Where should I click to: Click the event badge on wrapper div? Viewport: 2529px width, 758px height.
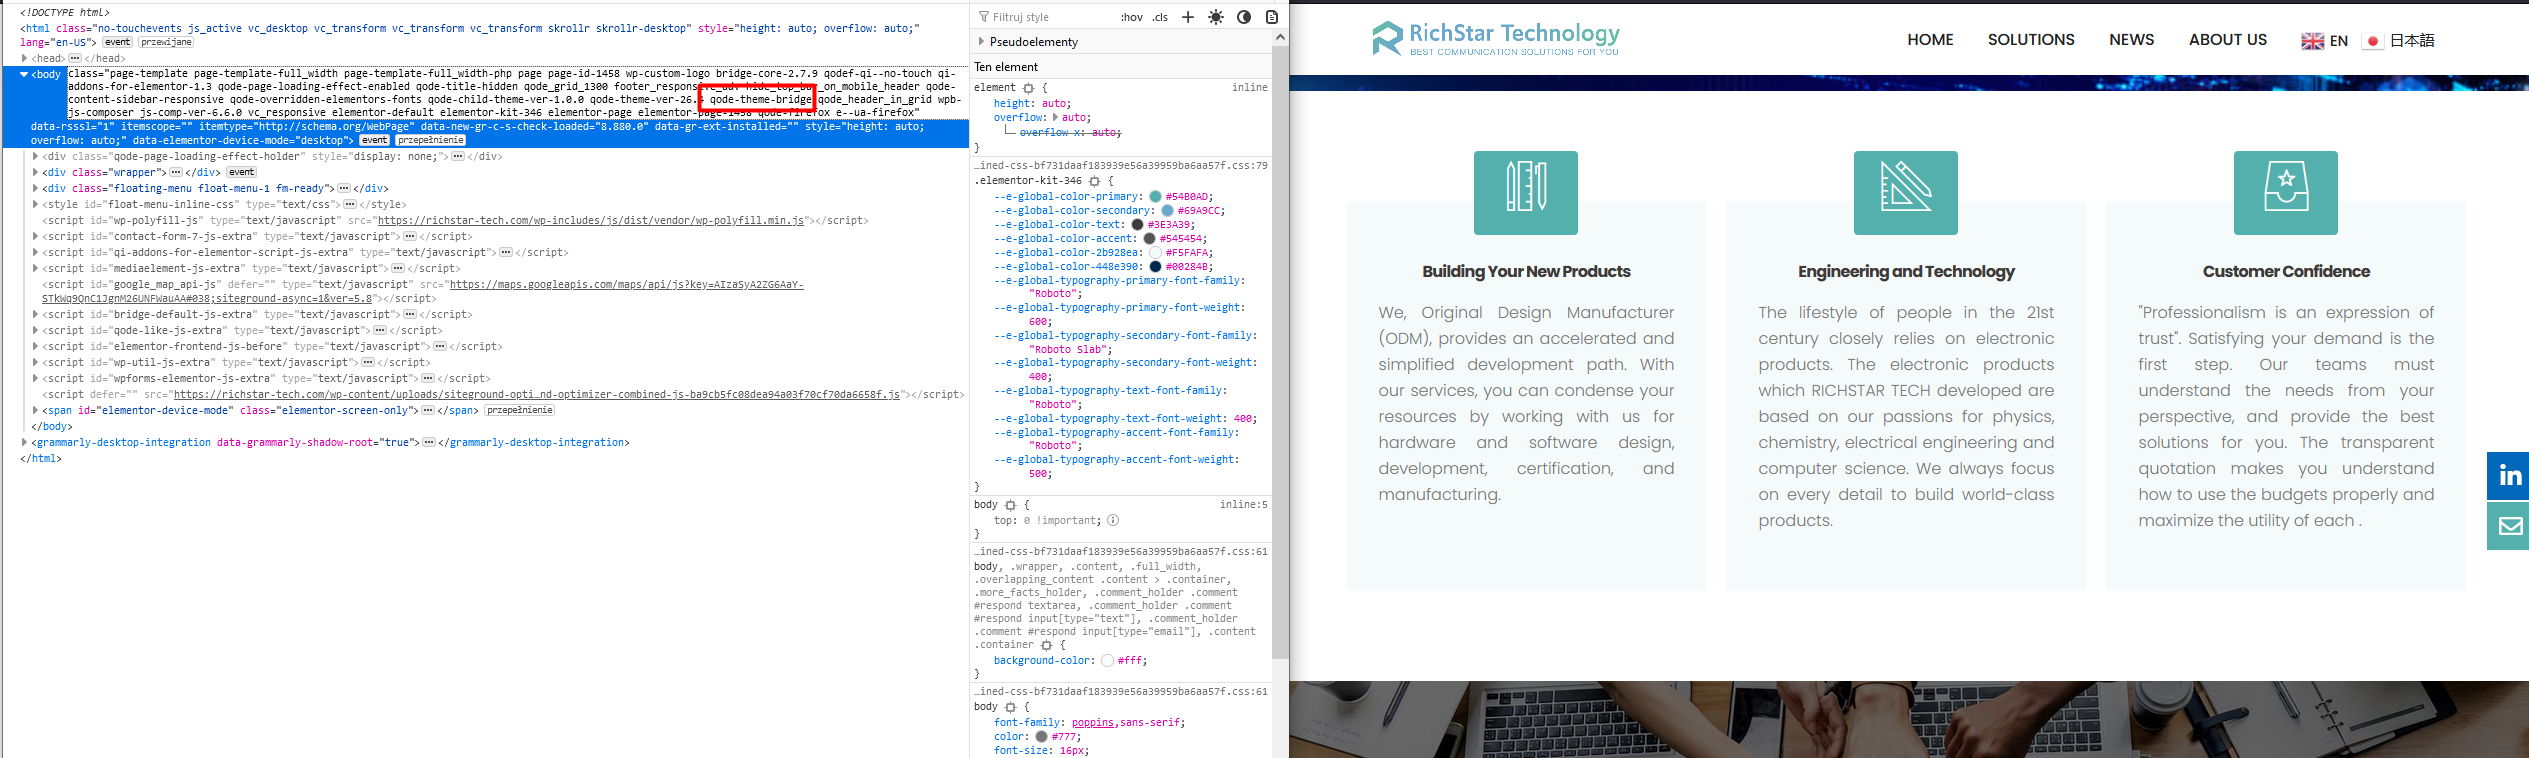click(241, 172)
